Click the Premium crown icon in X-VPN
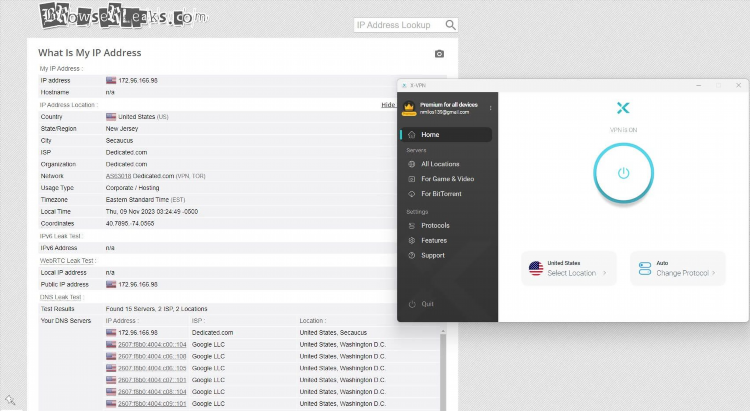 tap(409, 108)
